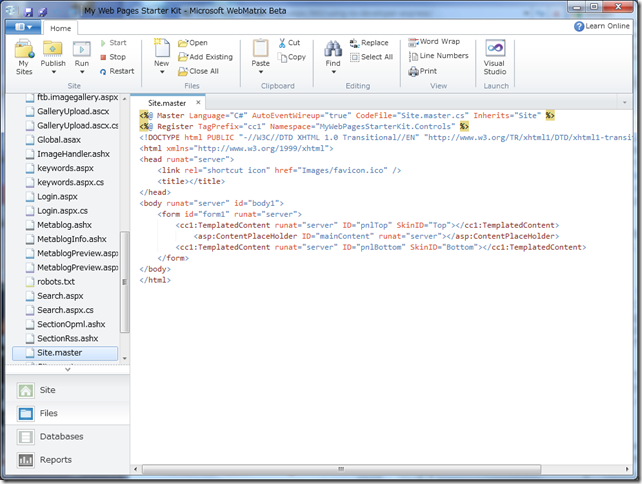This screenshot has height=484, width=642.
Task: Select the Home ribbon tab
Action: [61, 28]
